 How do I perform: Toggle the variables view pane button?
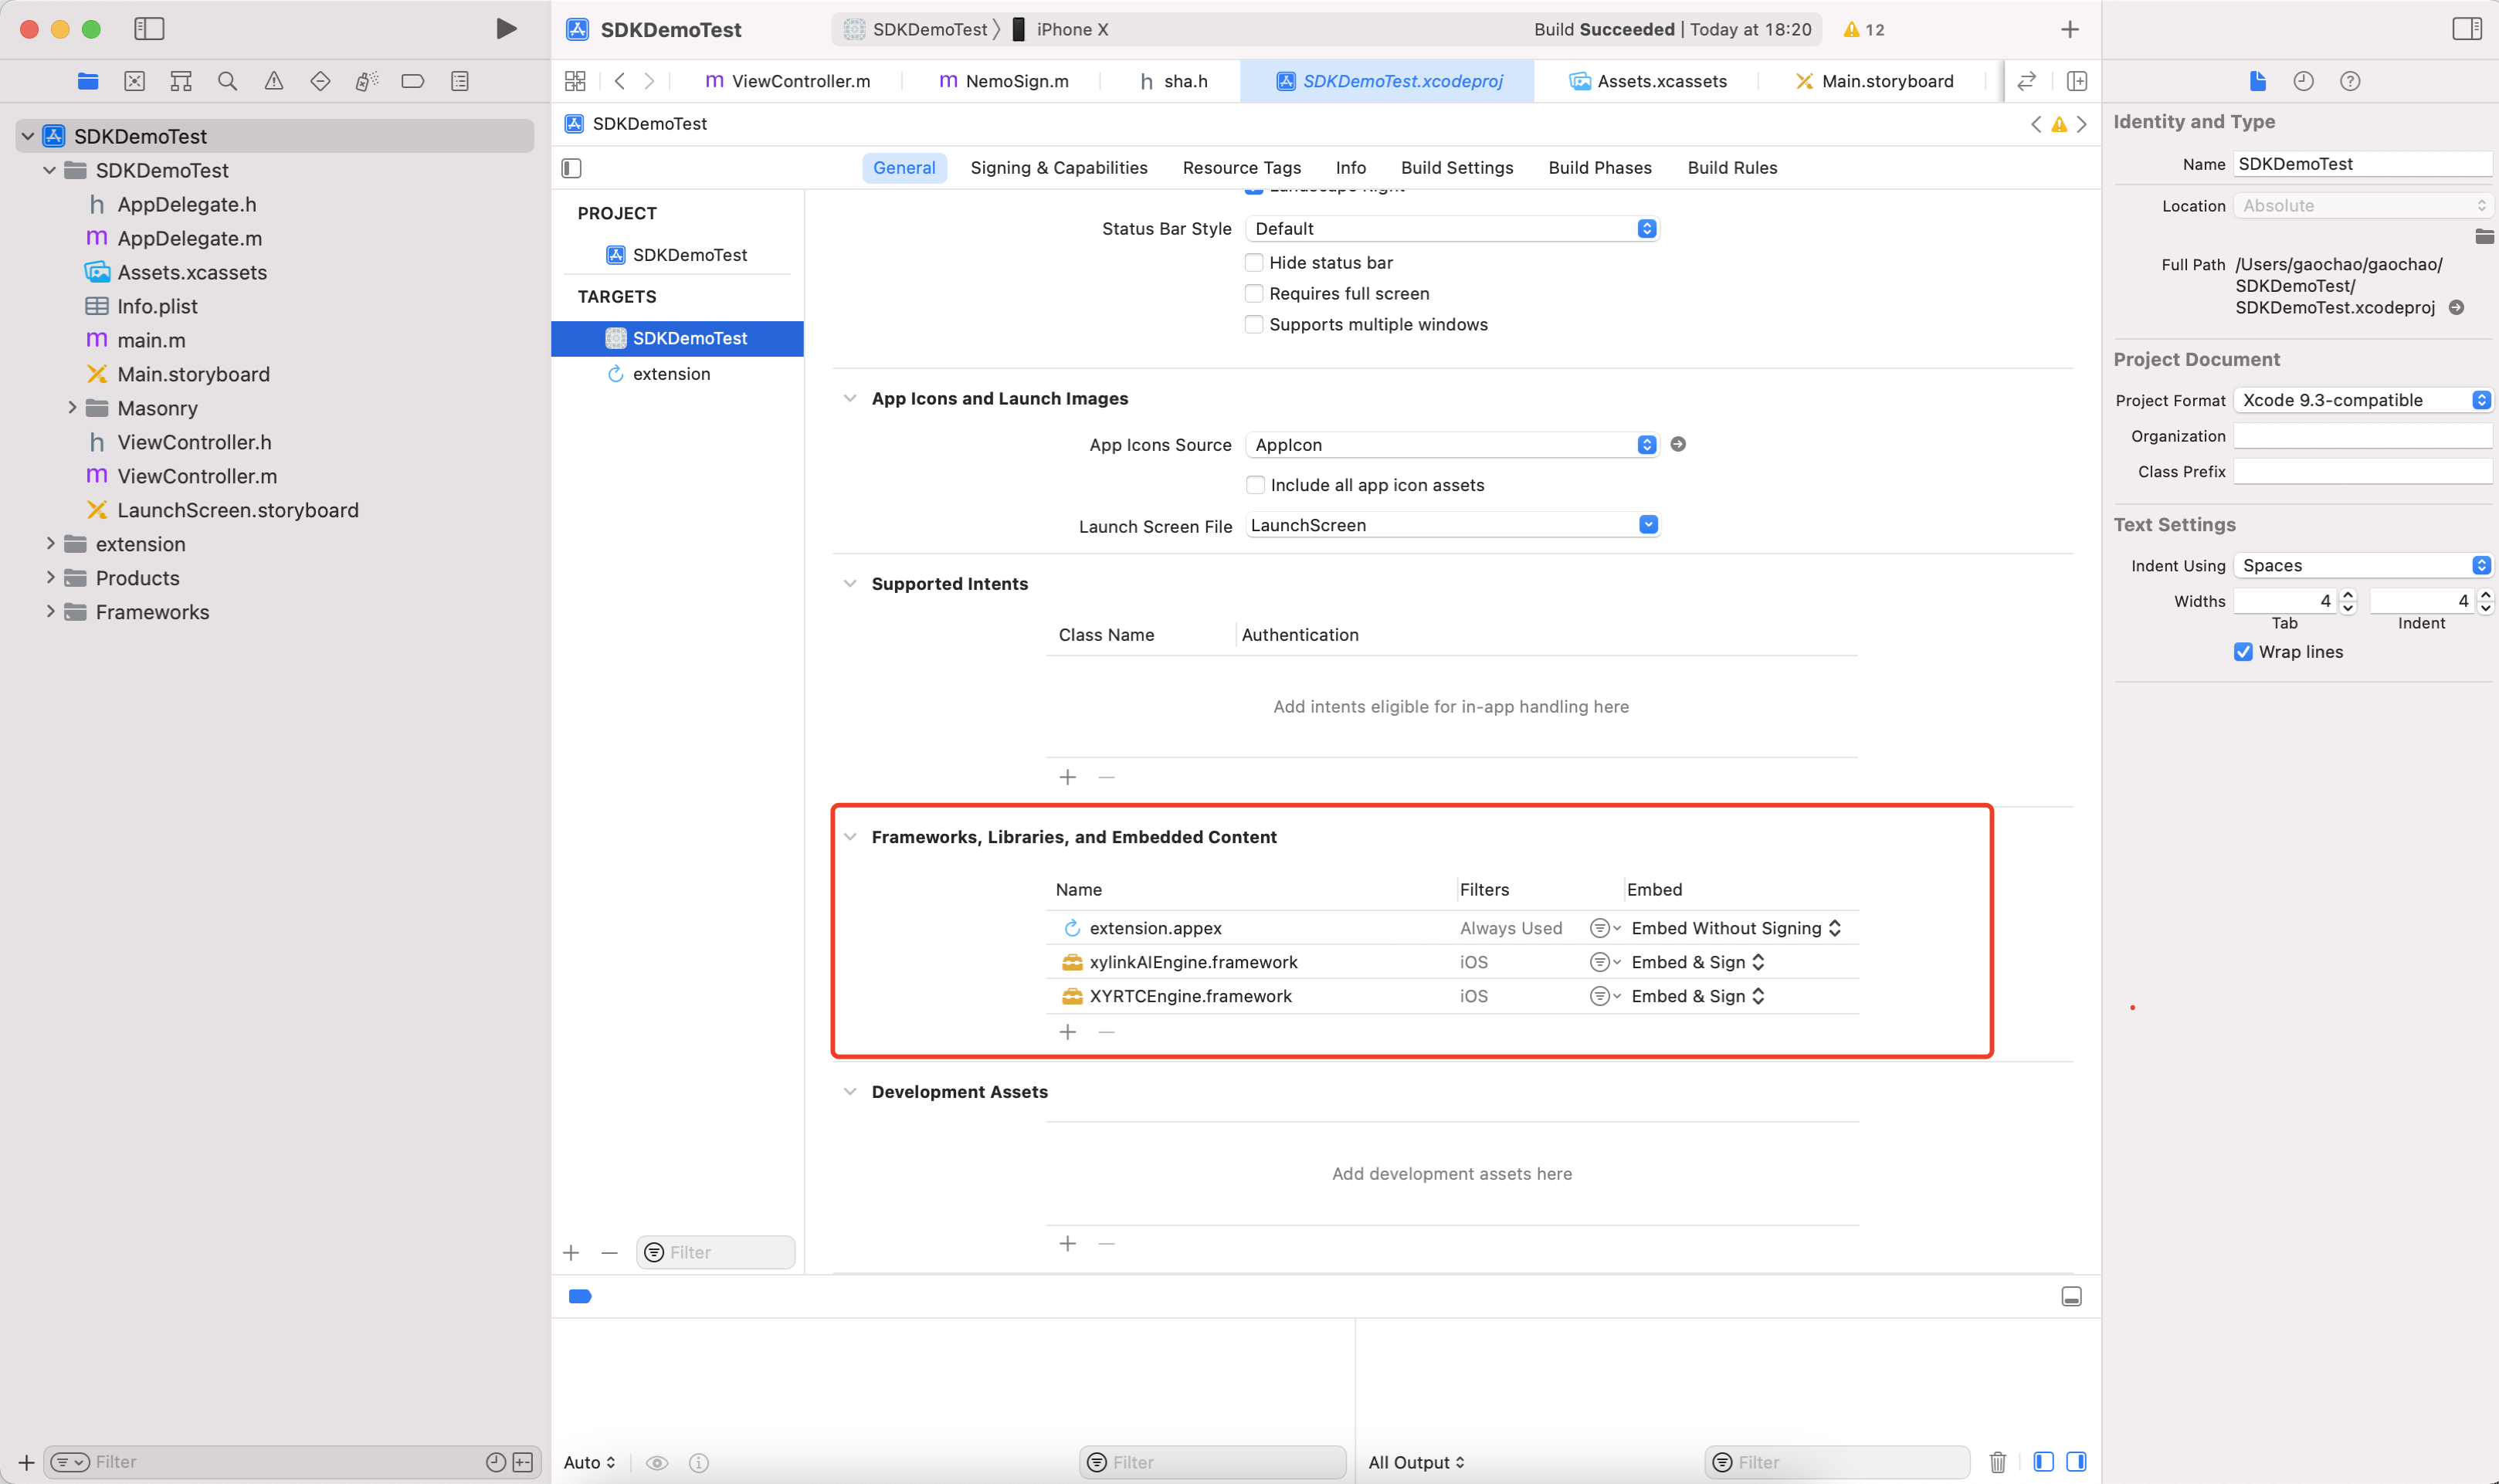point(2043,1462)
